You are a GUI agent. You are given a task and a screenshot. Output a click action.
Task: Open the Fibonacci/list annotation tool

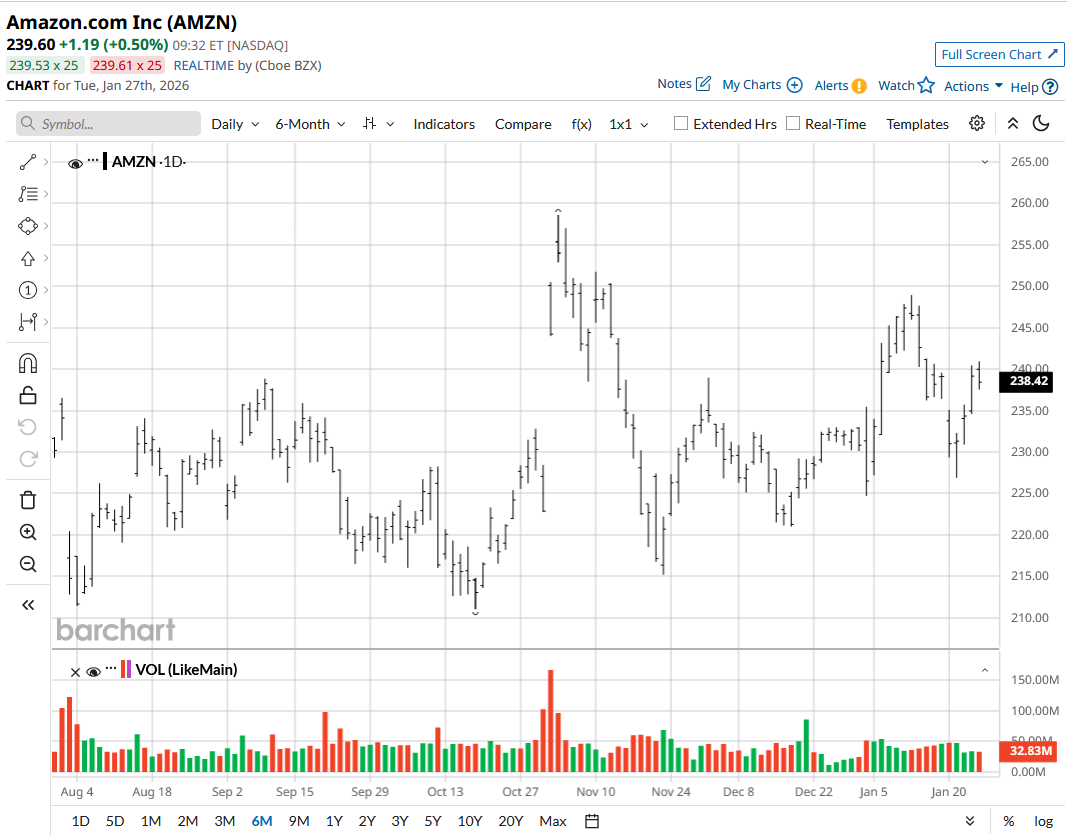click(28, 194)
